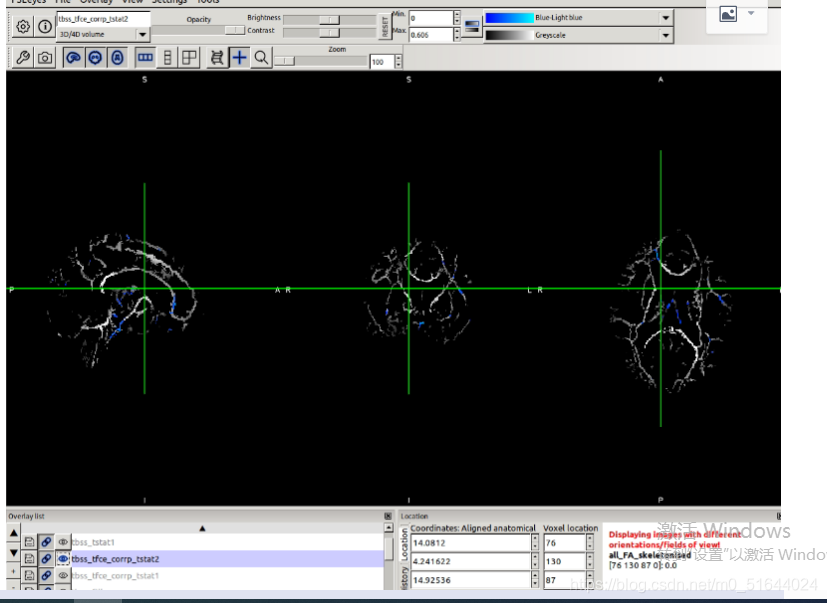Switch to the Location tab
The height and width of the screenshot is (603, 827).
click(x=405, y=545)
